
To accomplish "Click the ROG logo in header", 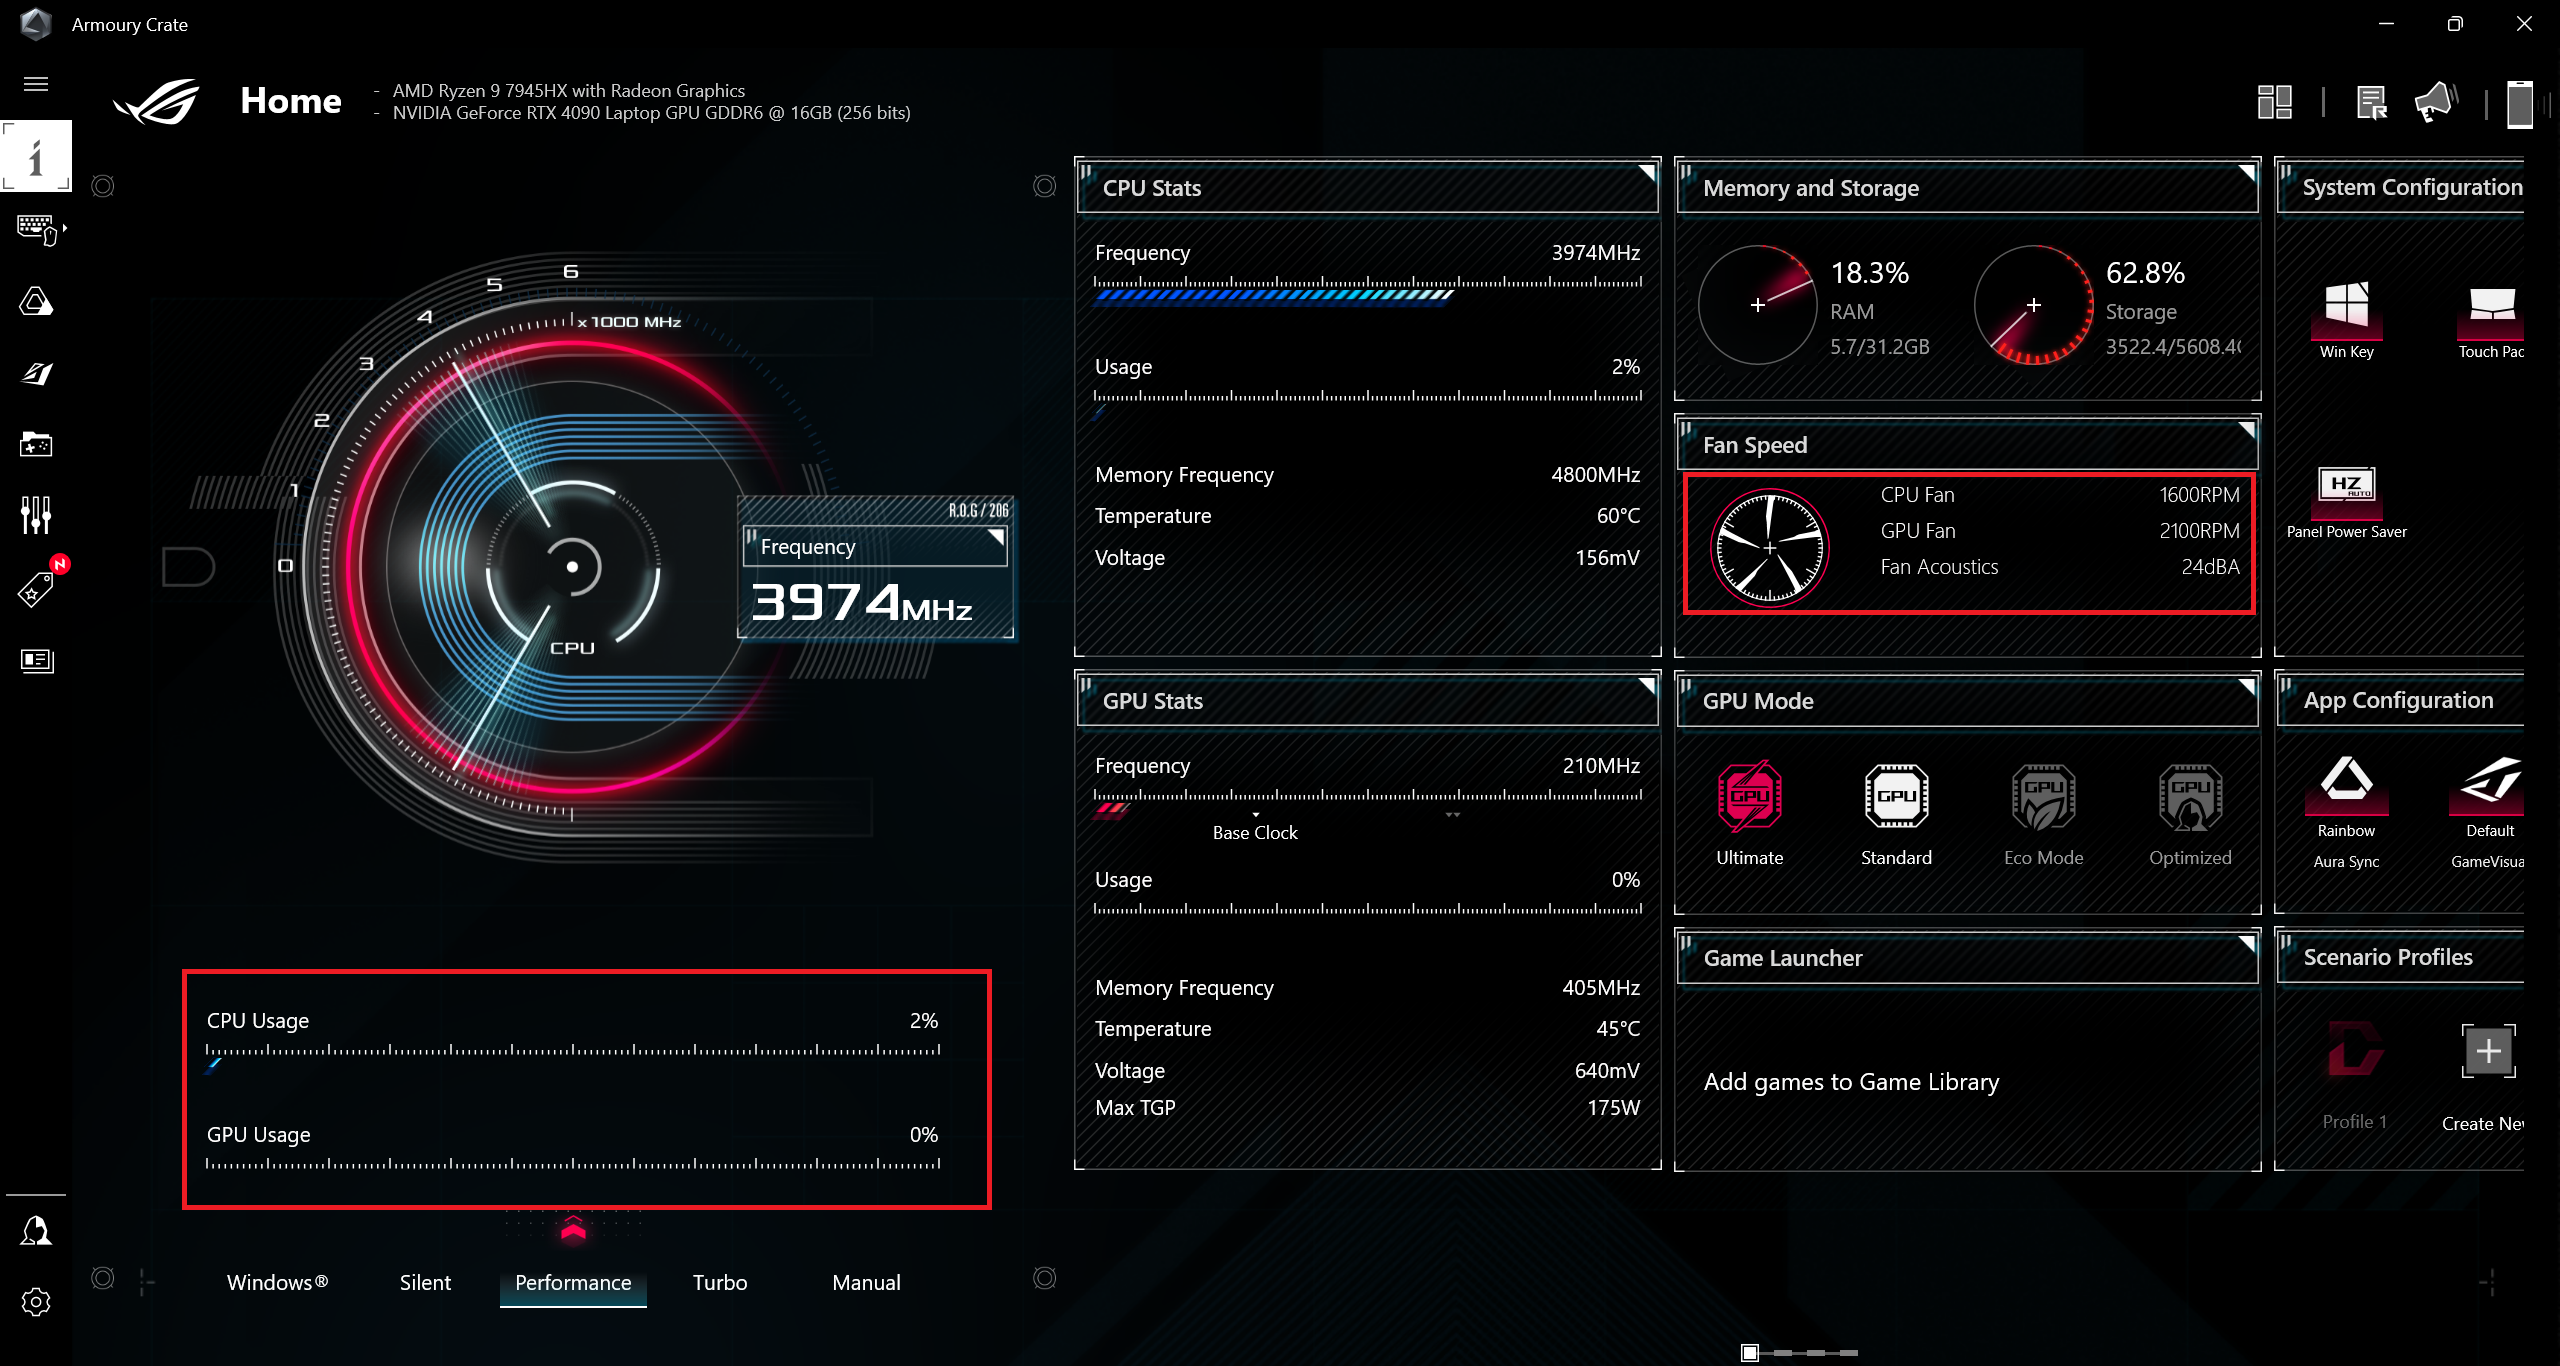I will [x=157, y=101].
